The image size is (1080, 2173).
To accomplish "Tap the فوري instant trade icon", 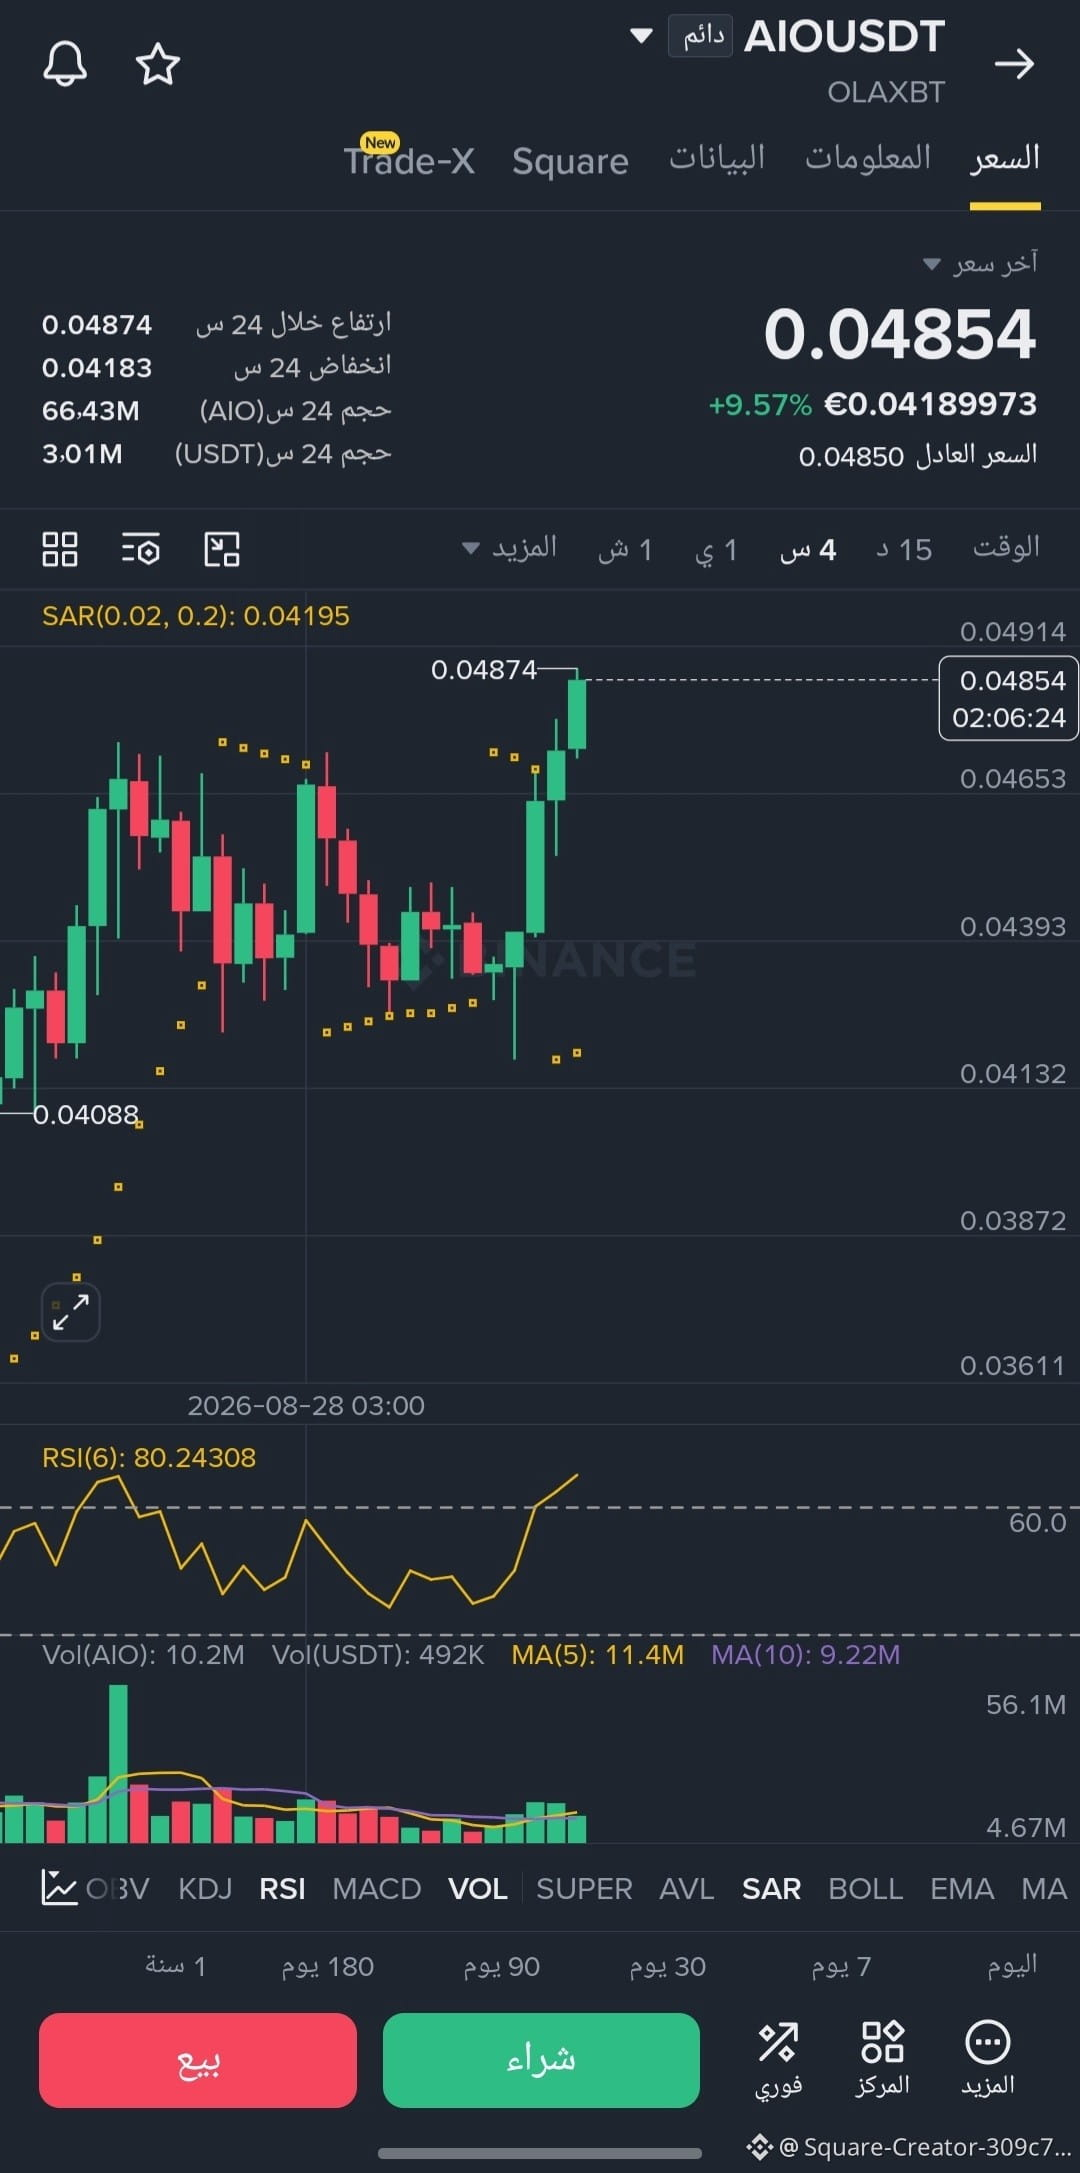I will (778, 2060).
